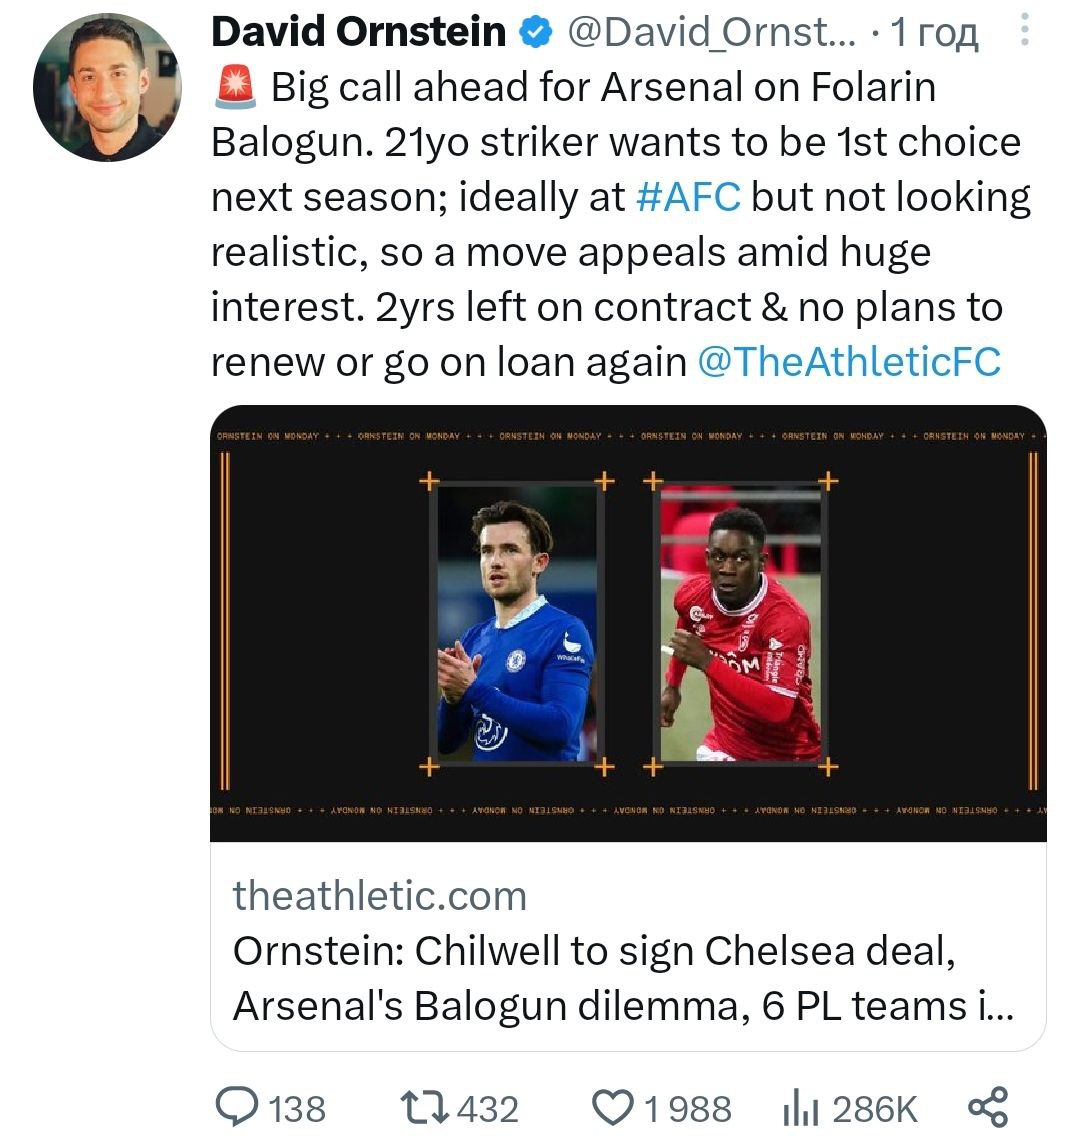Click the @David_Ornst... handle
This screenshot has width=1080, height=1142.
712,34
